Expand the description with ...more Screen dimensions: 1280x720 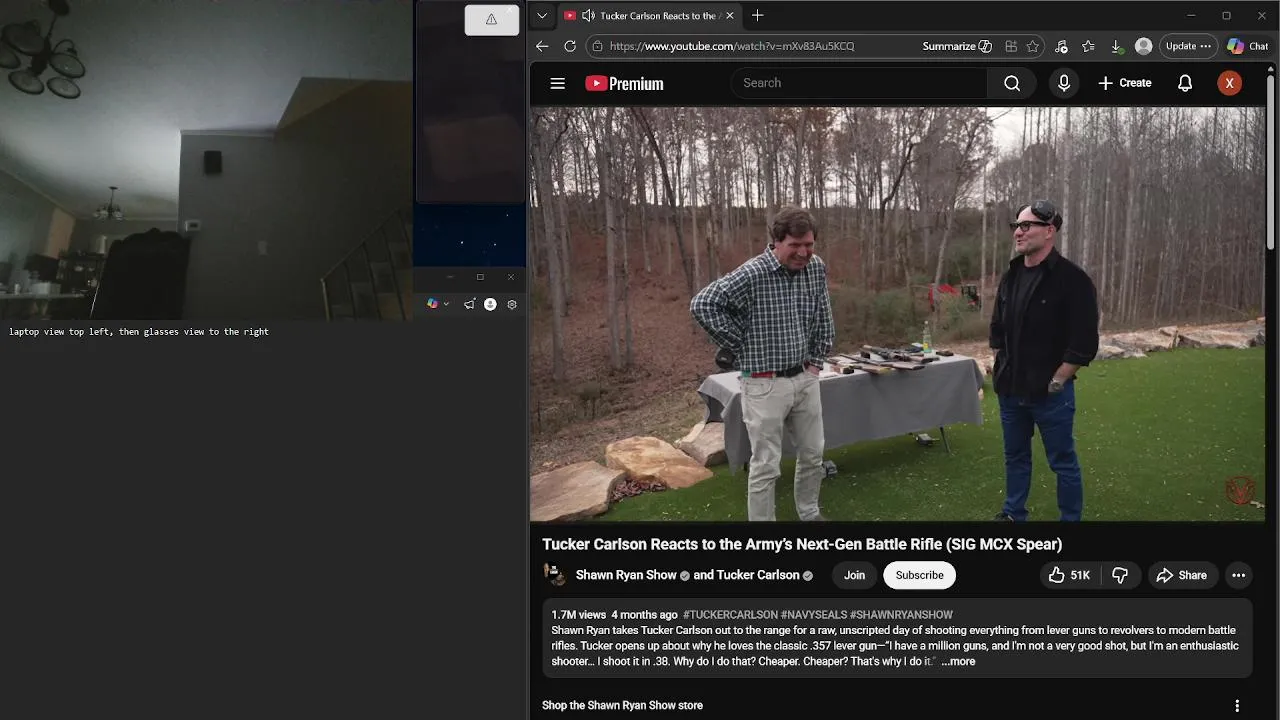click(958, 661)
